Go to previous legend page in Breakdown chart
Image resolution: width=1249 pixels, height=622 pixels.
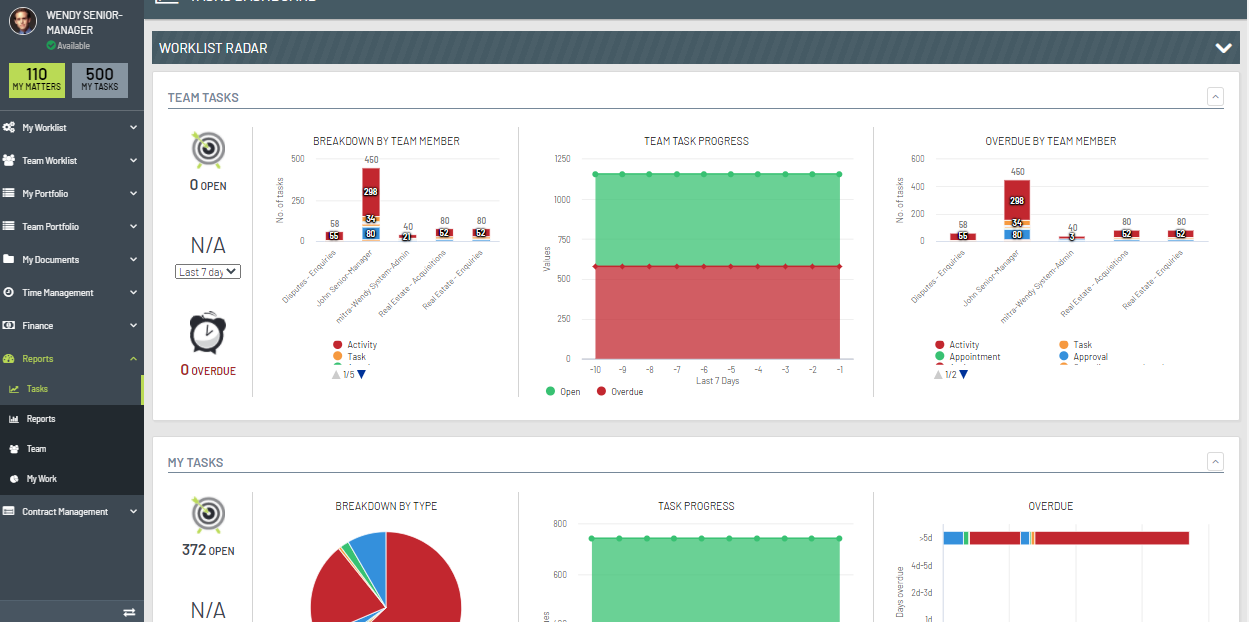pos(336,375)
